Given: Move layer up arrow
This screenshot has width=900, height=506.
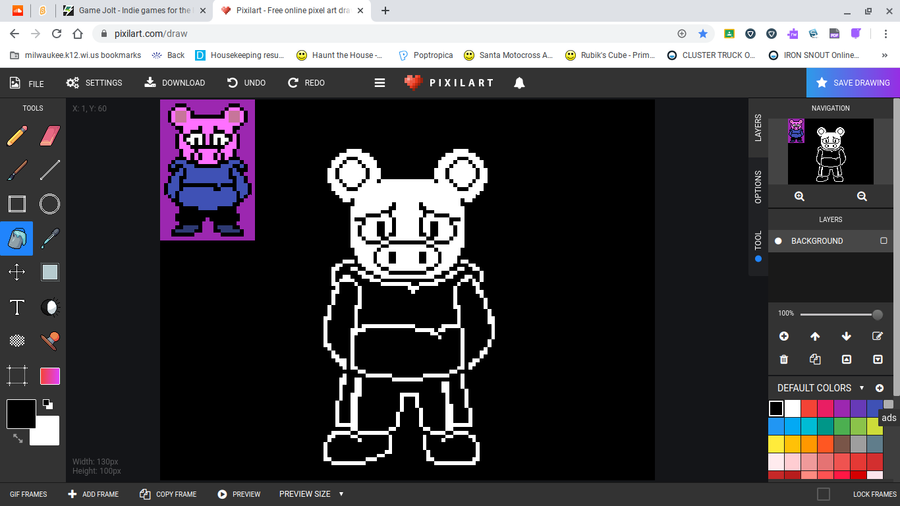Looking at the screenshot, I should coord(815,336).
